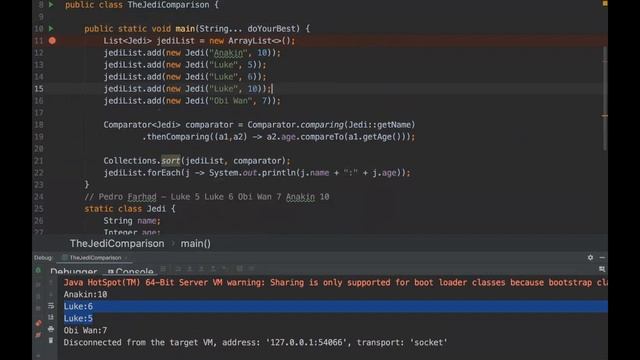Image resolution: width=640 pixels, height=360 pixels.
Task: Toggle Mute Breakpoints icon in debug sidebar
Action: 38,335
